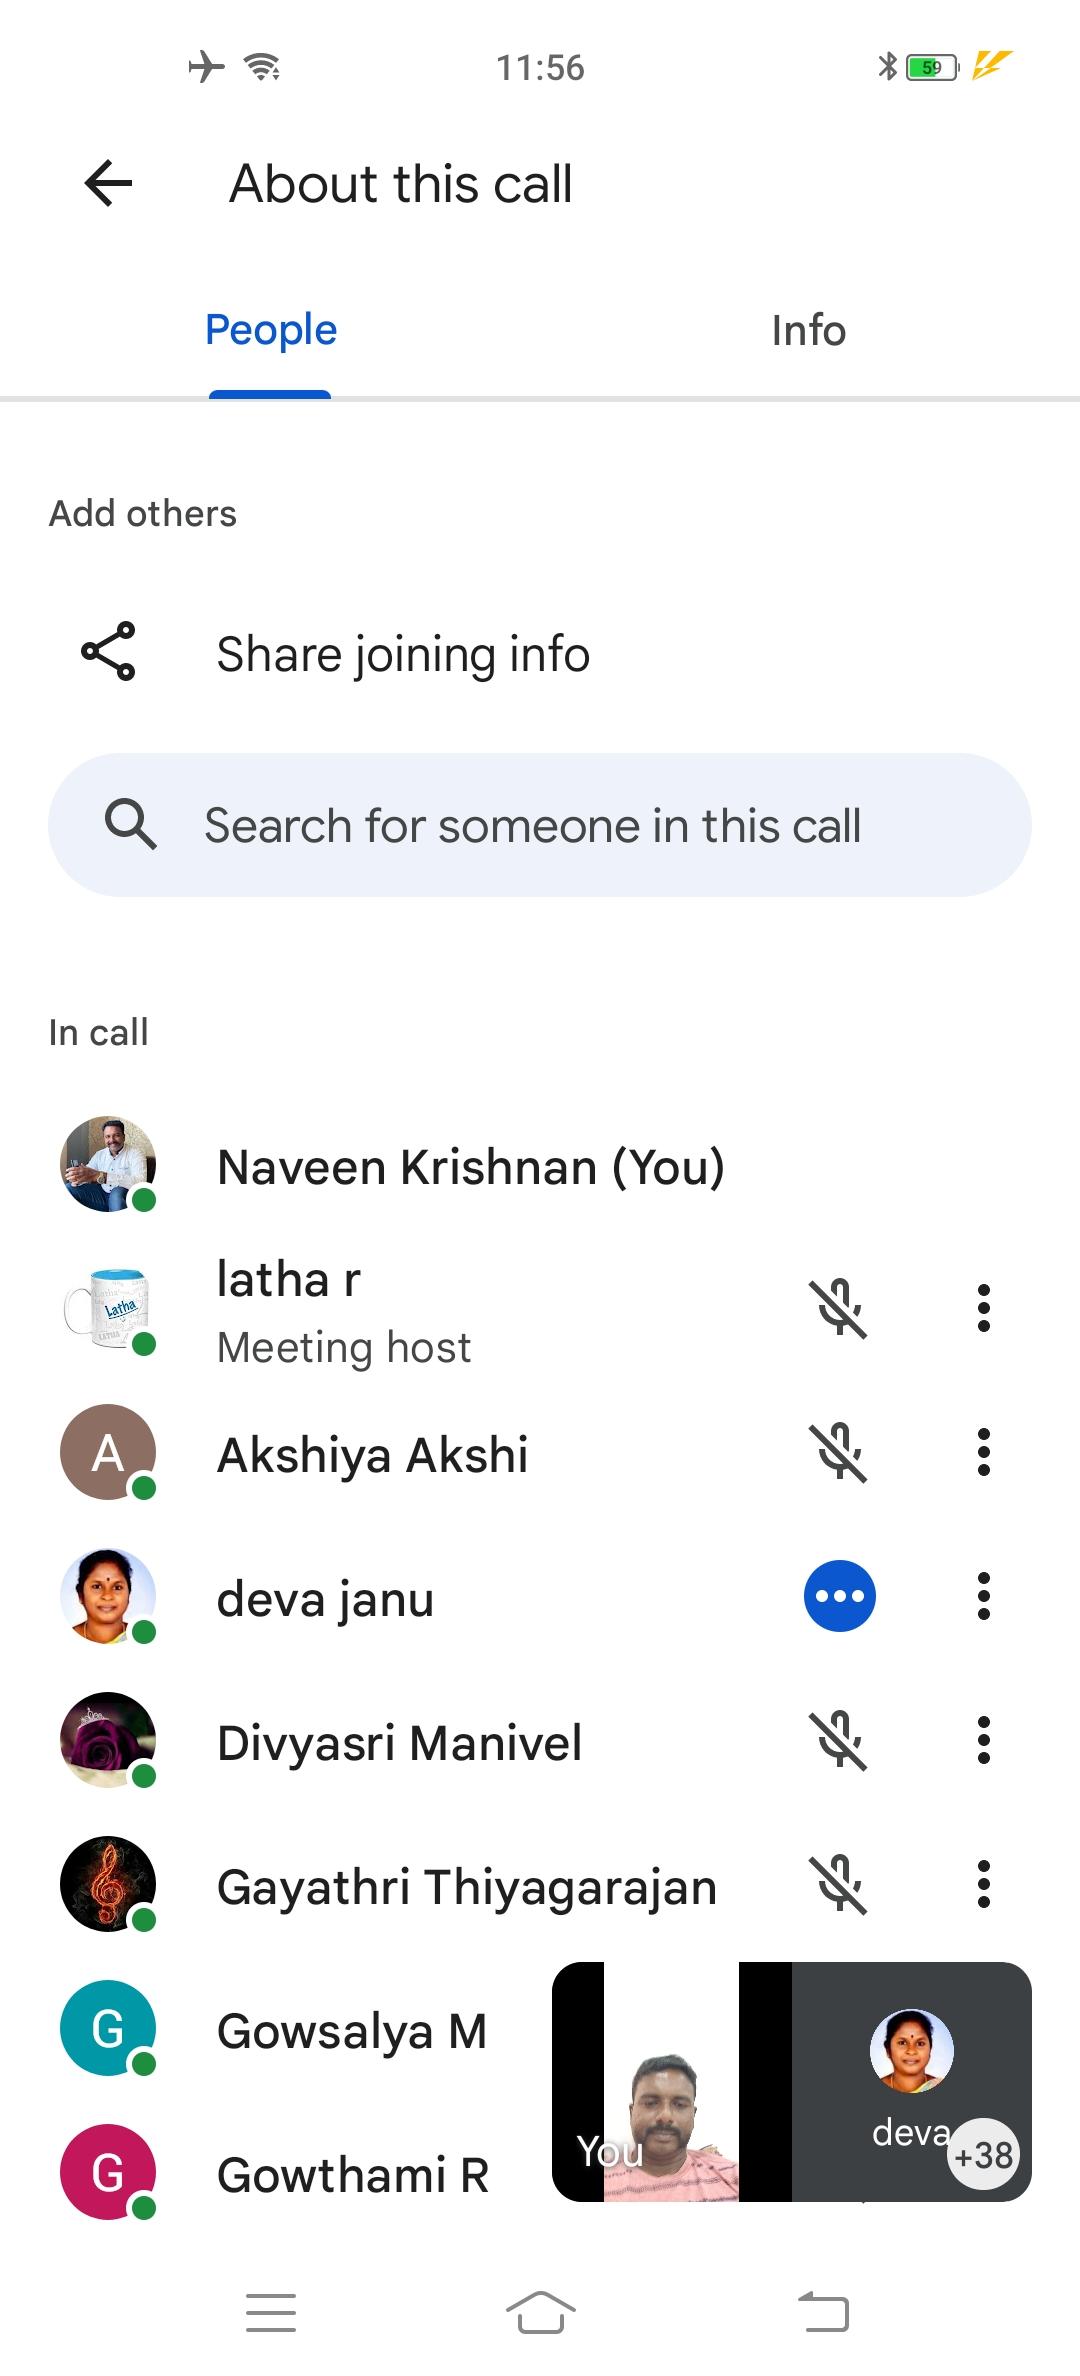Tap Share joining info
1080x2376 pixels.
point(403,654)
